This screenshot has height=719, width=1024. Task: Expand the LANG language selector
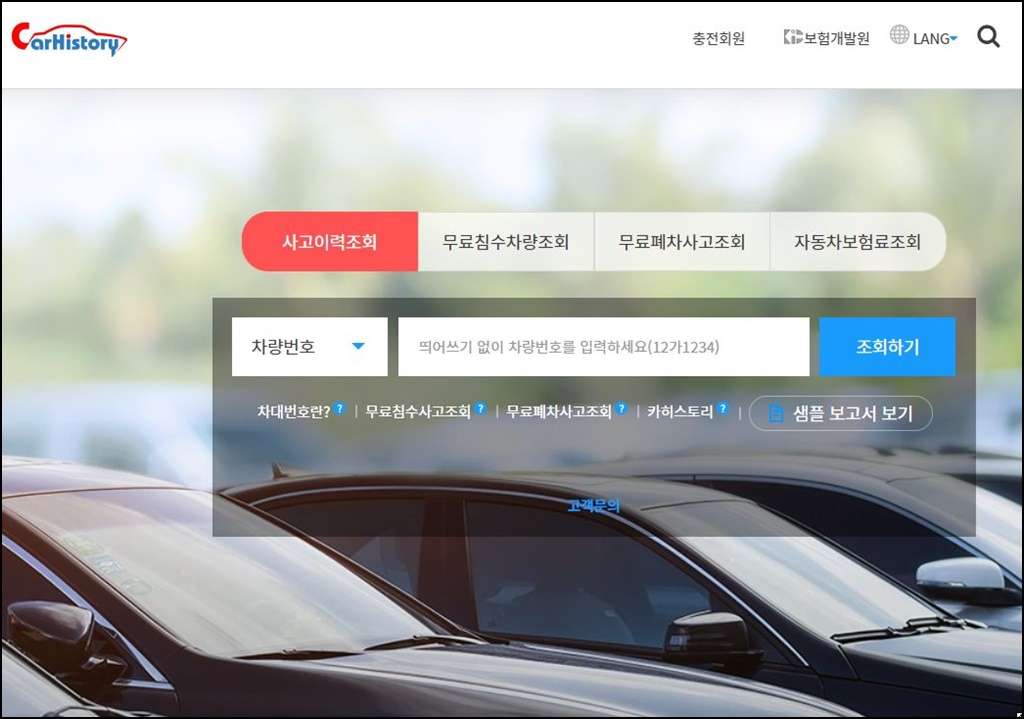coord(932,37)
